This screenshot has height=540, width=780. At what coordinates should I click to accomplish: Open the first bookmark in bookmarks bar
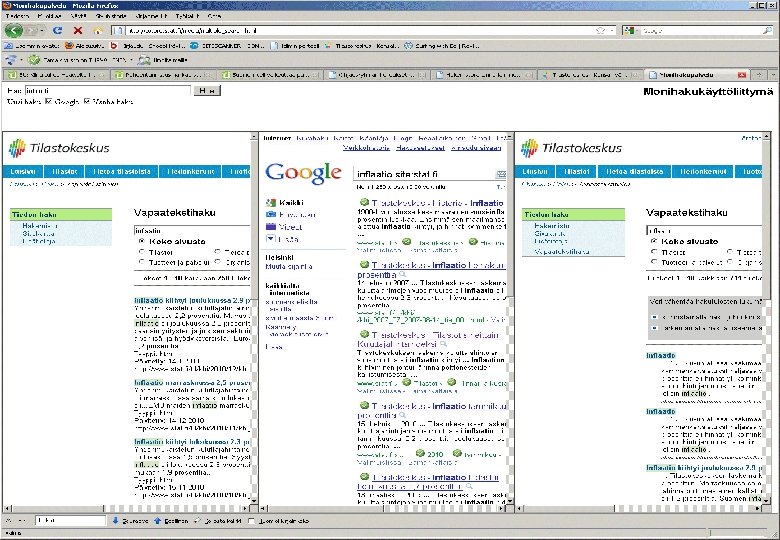[31, 46]
